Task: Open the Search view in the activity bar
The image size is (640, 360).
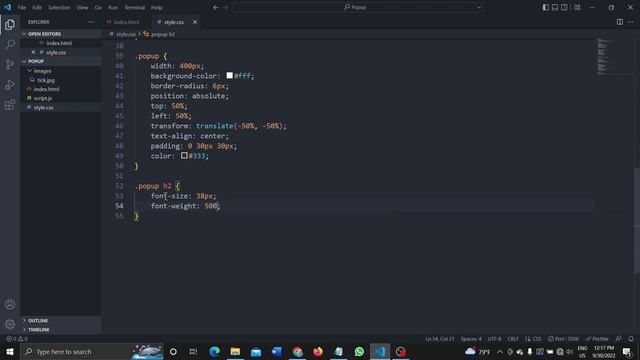Action: pyautogui.click(x=10, y=44)
